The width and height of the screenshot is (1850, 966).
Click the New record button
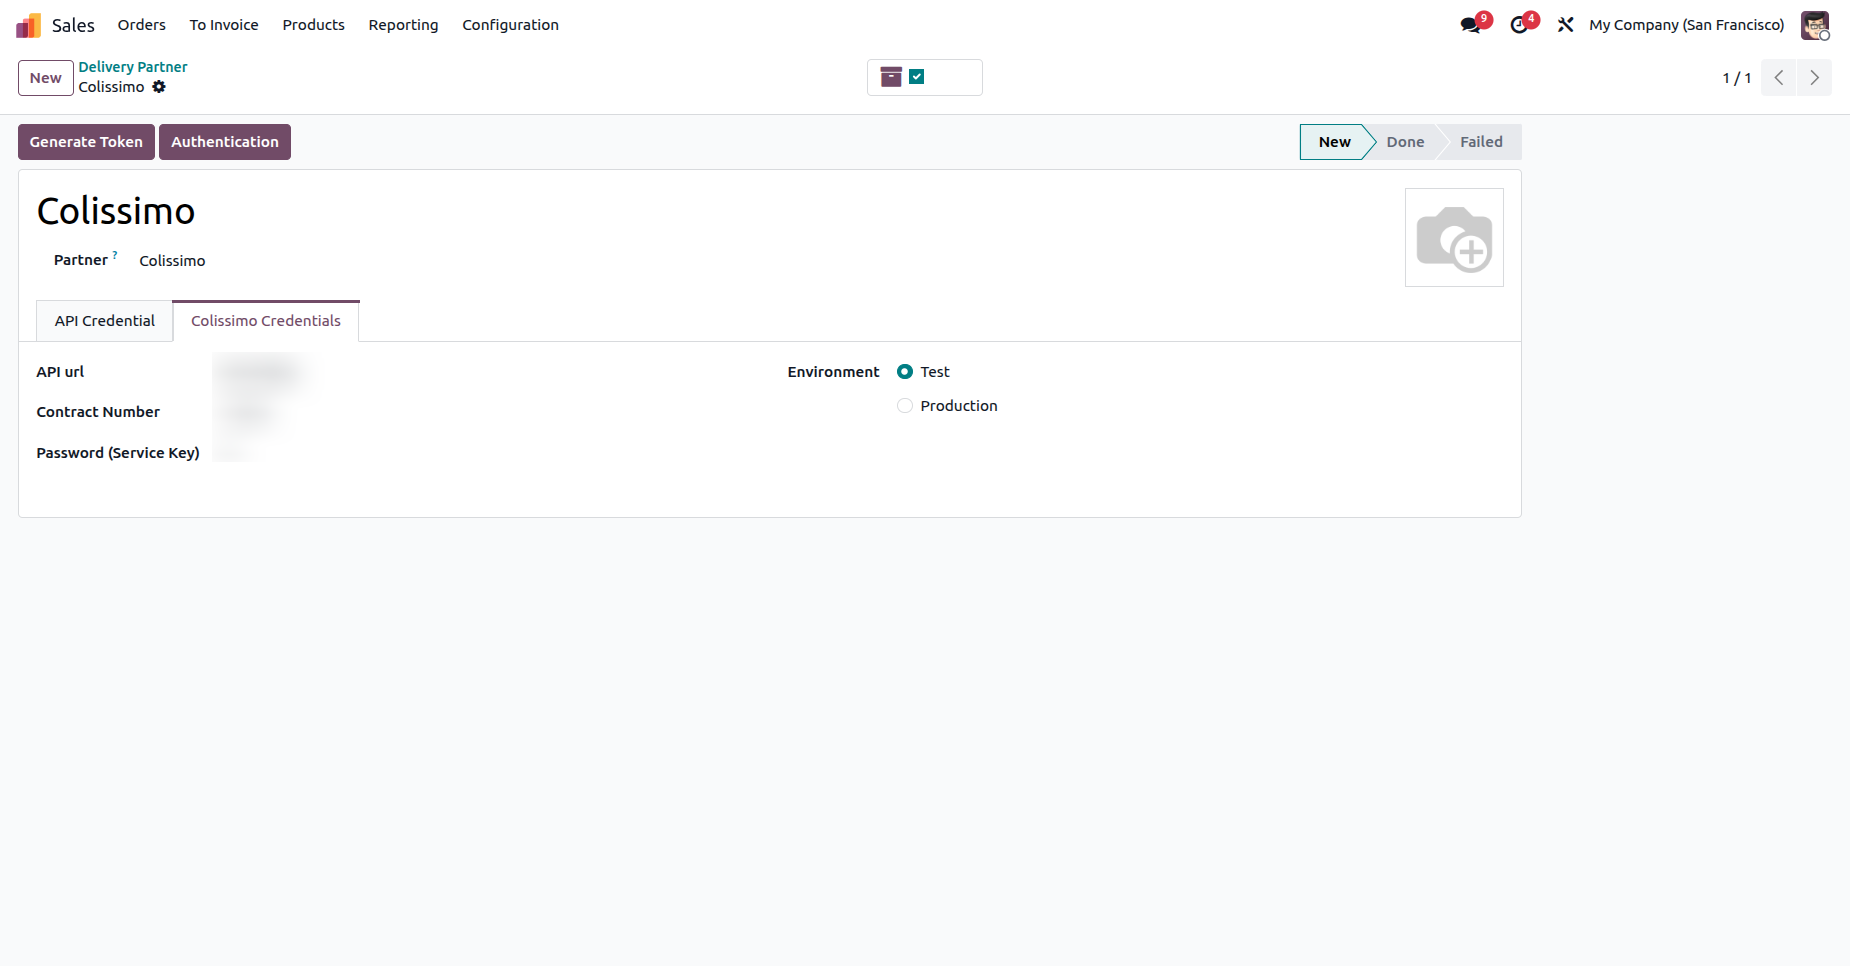point(46,78)
